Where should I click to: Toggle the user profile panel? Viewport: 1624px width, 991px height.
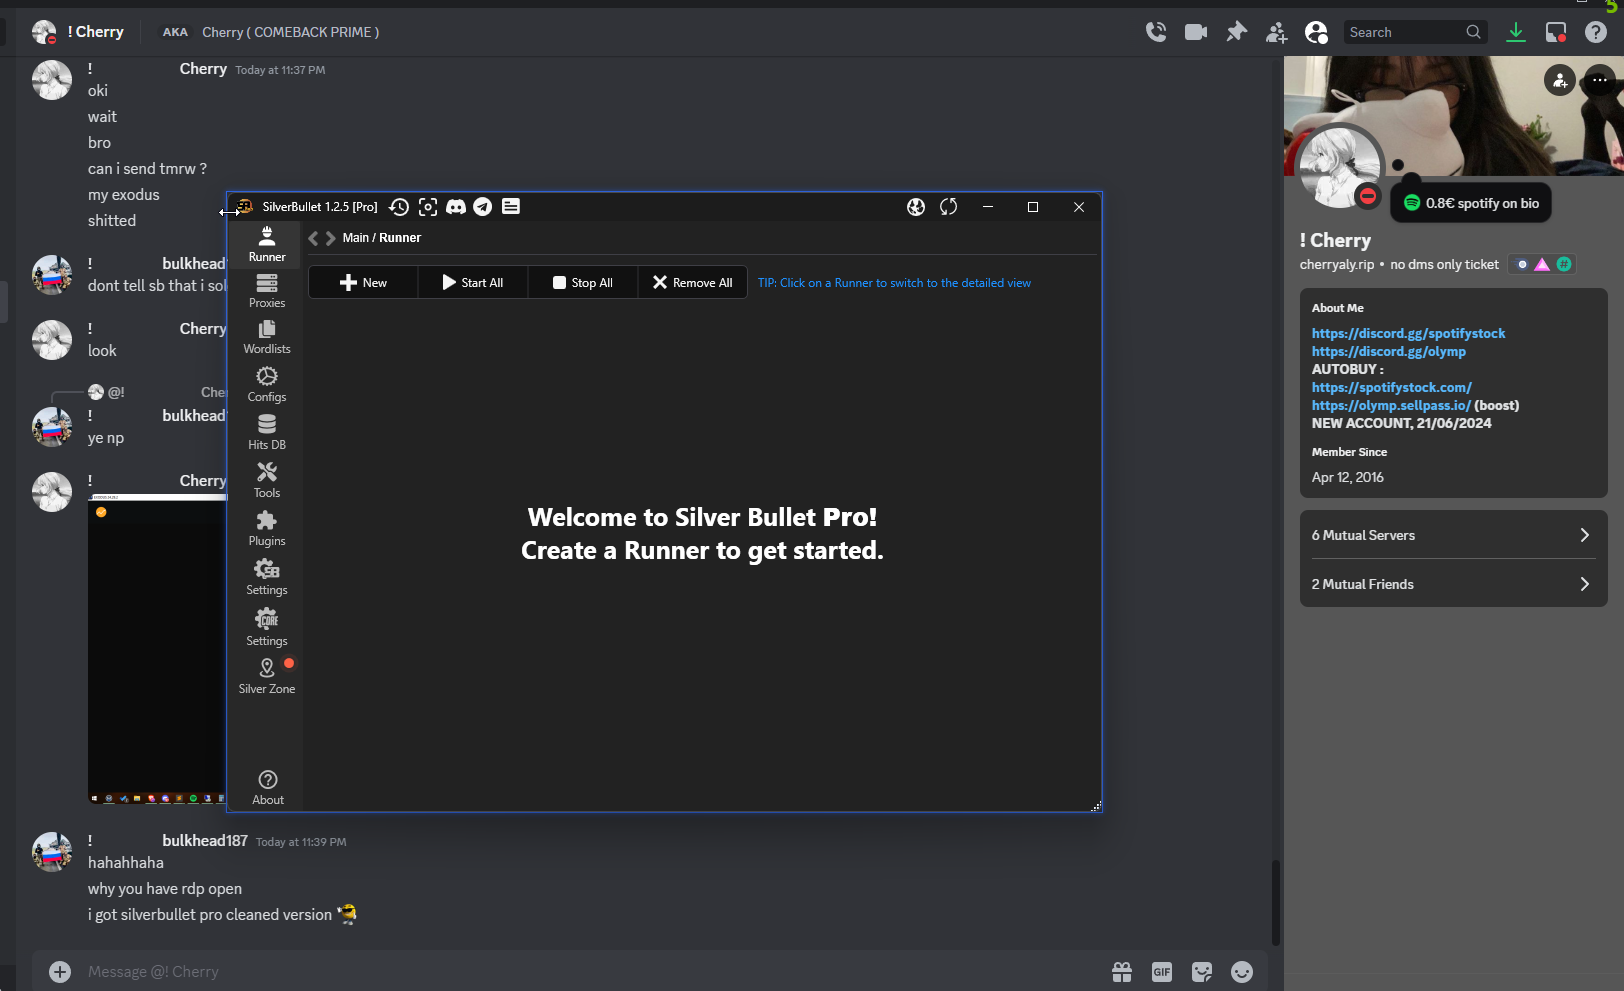(1317, 32)
